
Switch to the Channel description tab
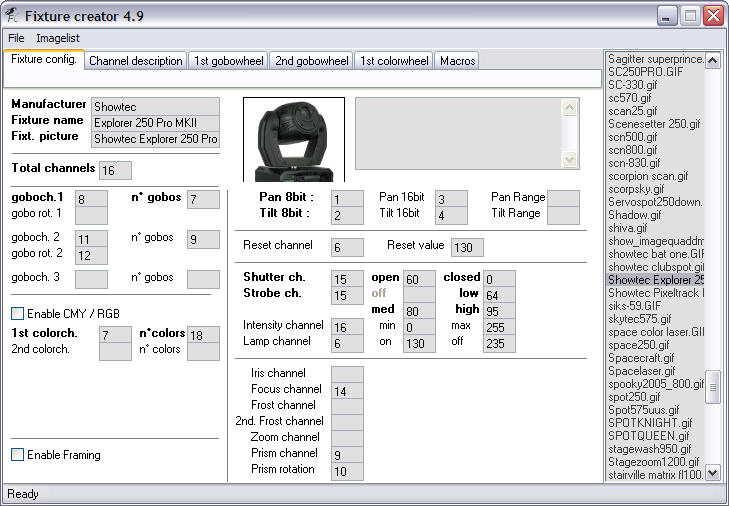point(135,61)
